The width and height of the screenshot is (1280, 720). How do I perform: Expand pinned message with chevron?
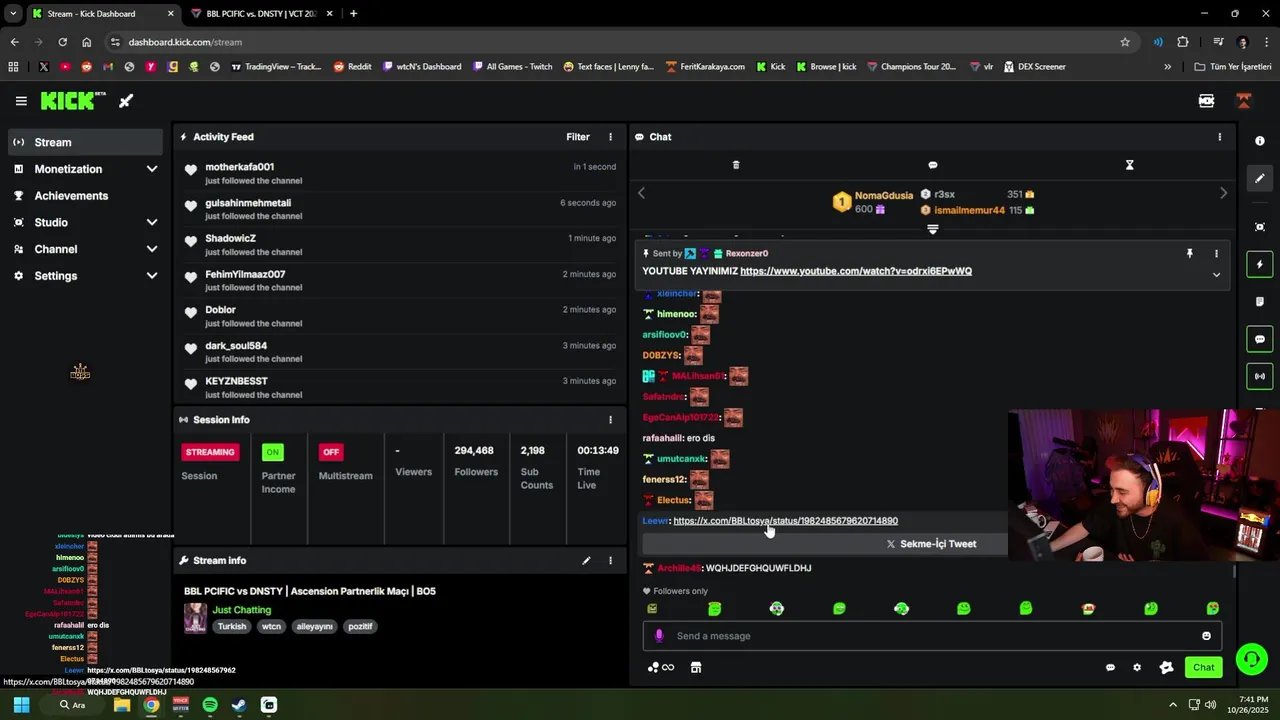tap(1216, 275)
